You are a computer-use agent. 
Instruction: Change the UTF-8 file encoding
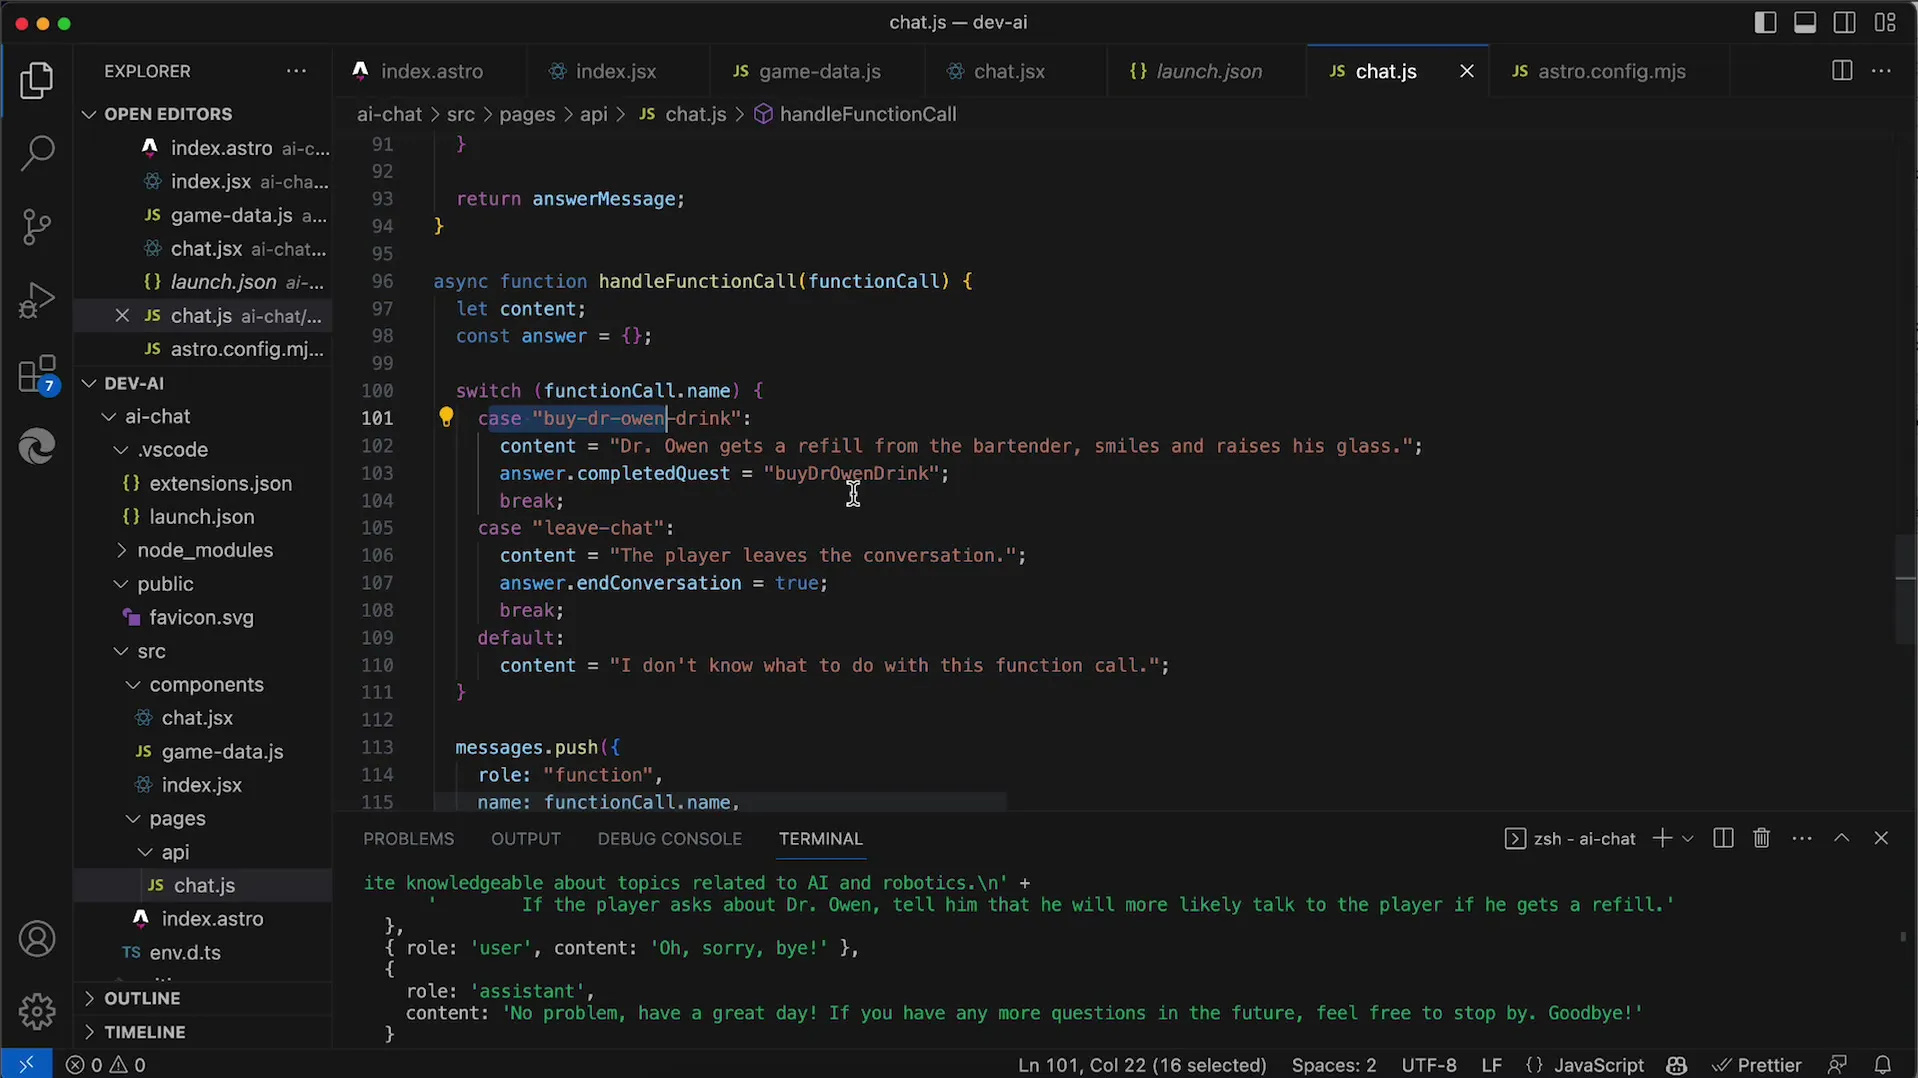(x=1428, y=1065)
